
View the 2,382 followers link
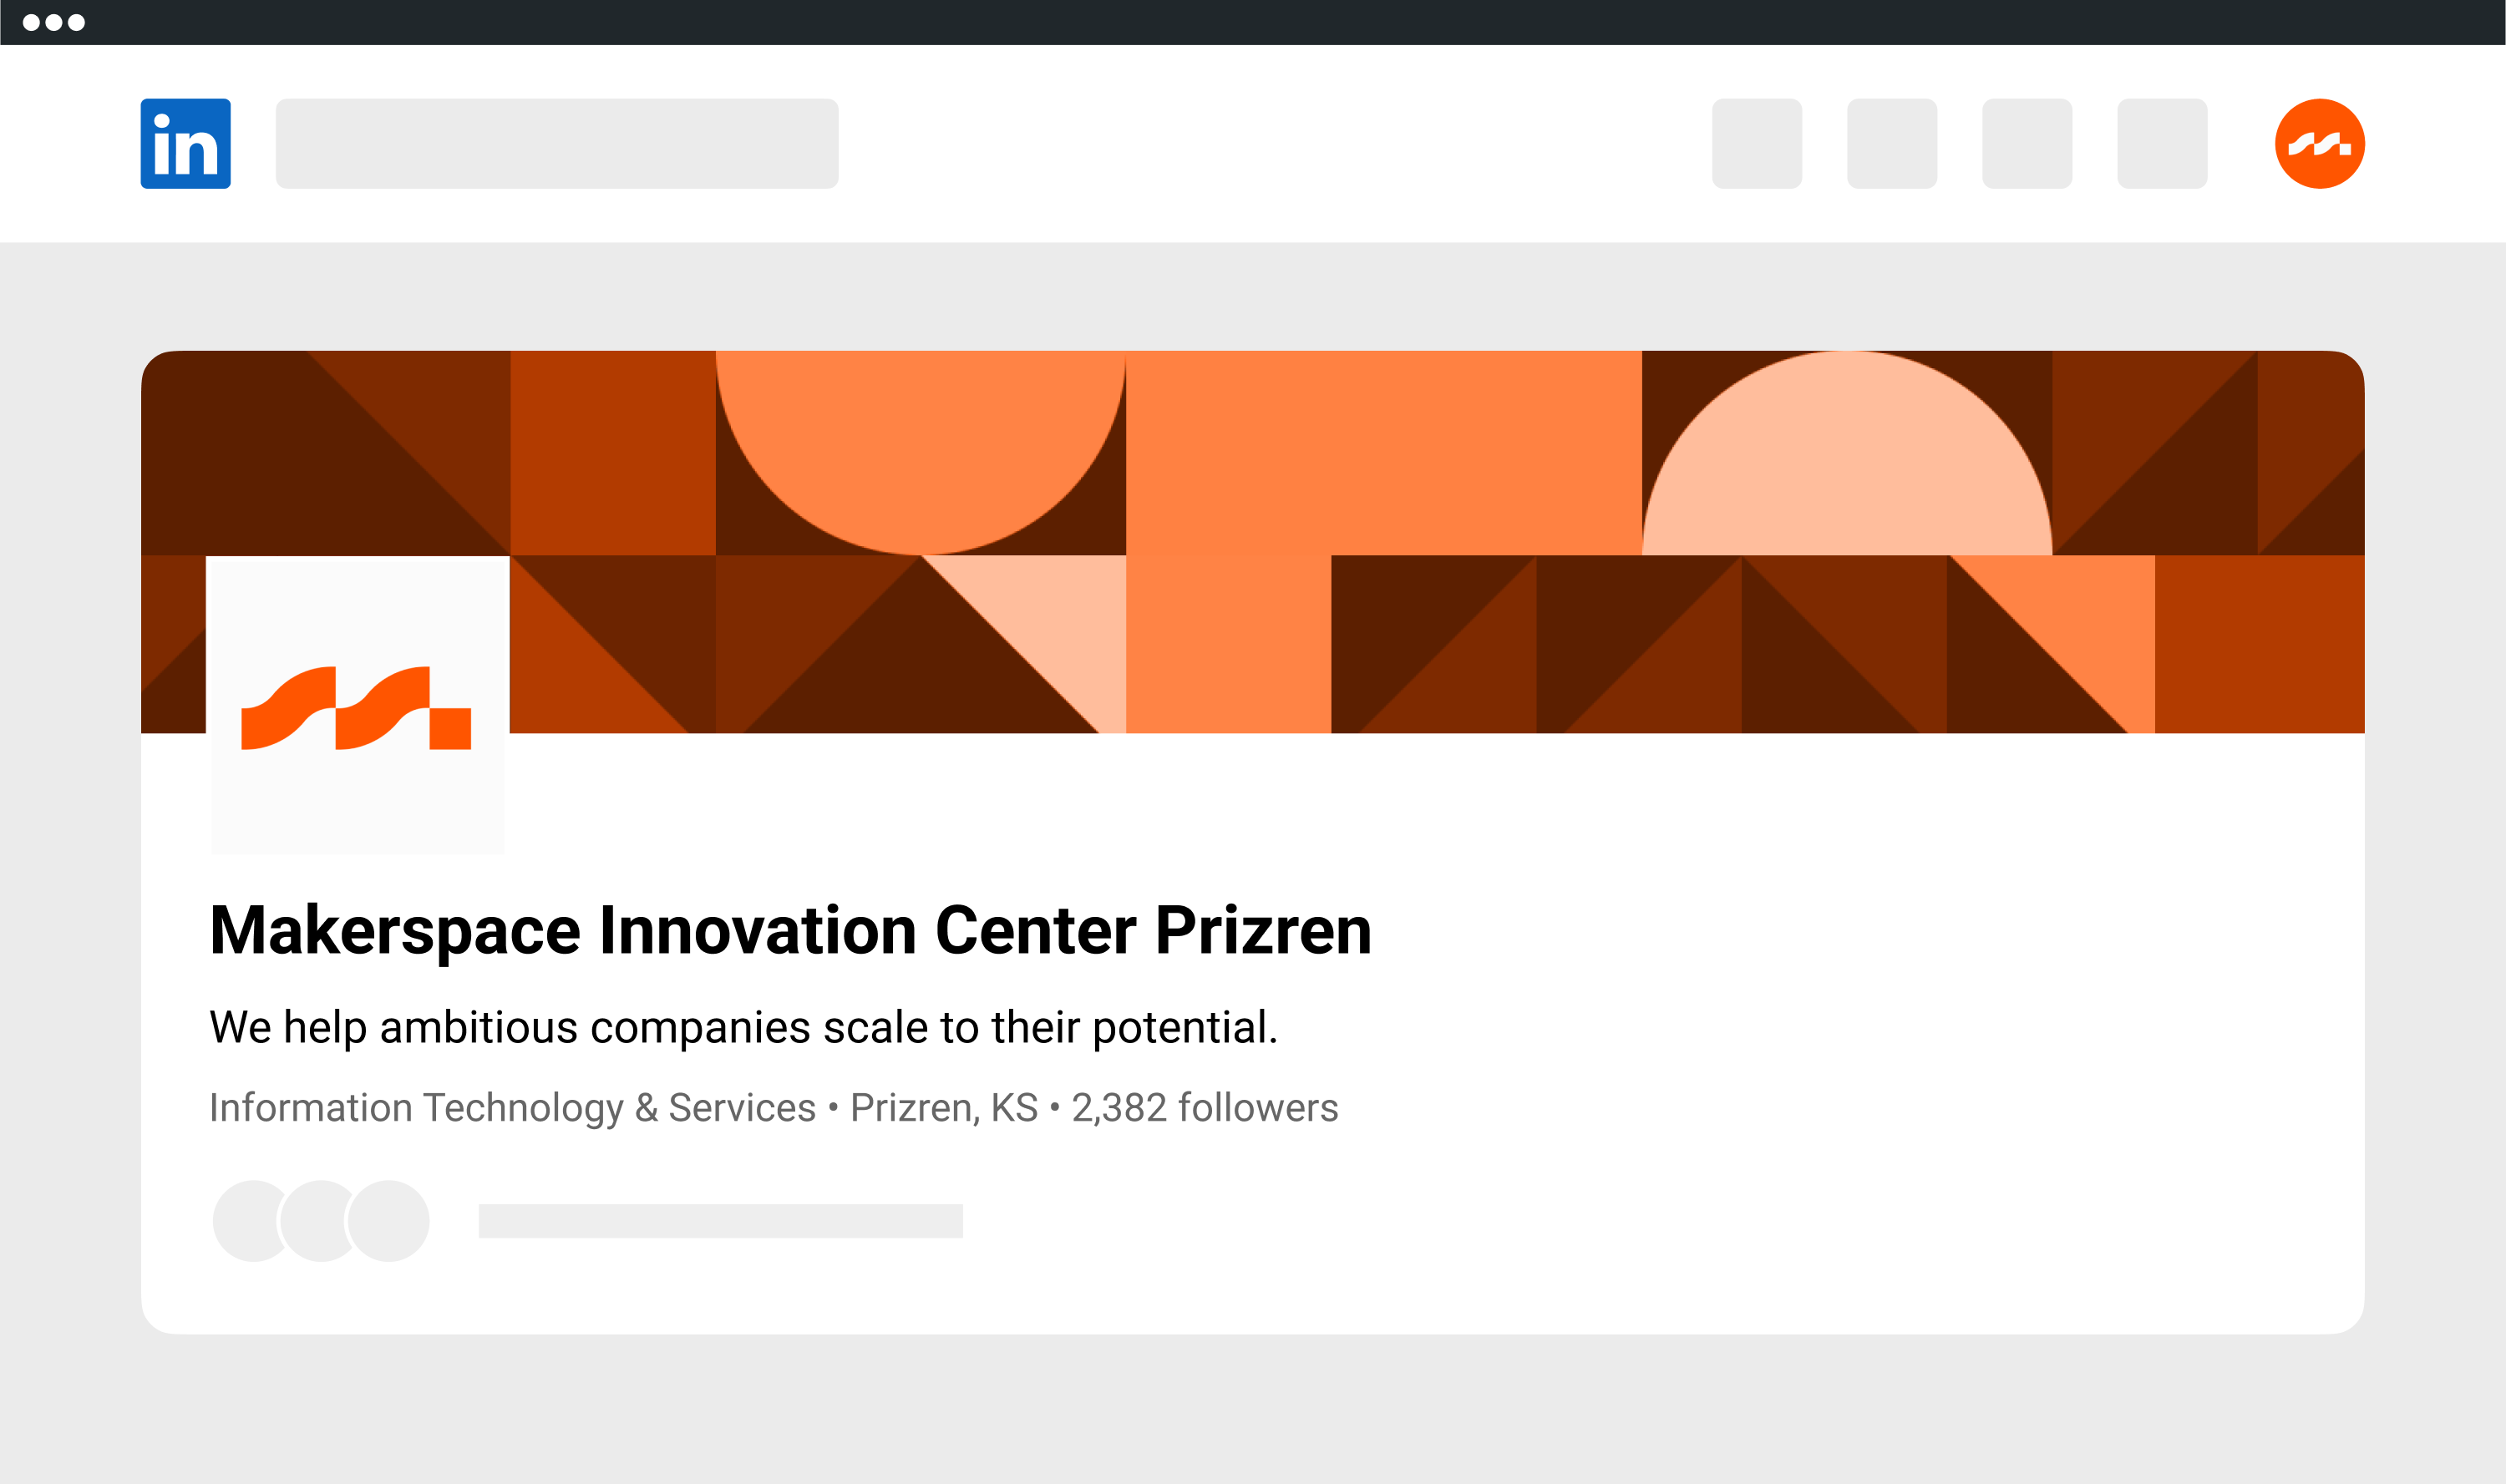click(x=1204, y=1108)
